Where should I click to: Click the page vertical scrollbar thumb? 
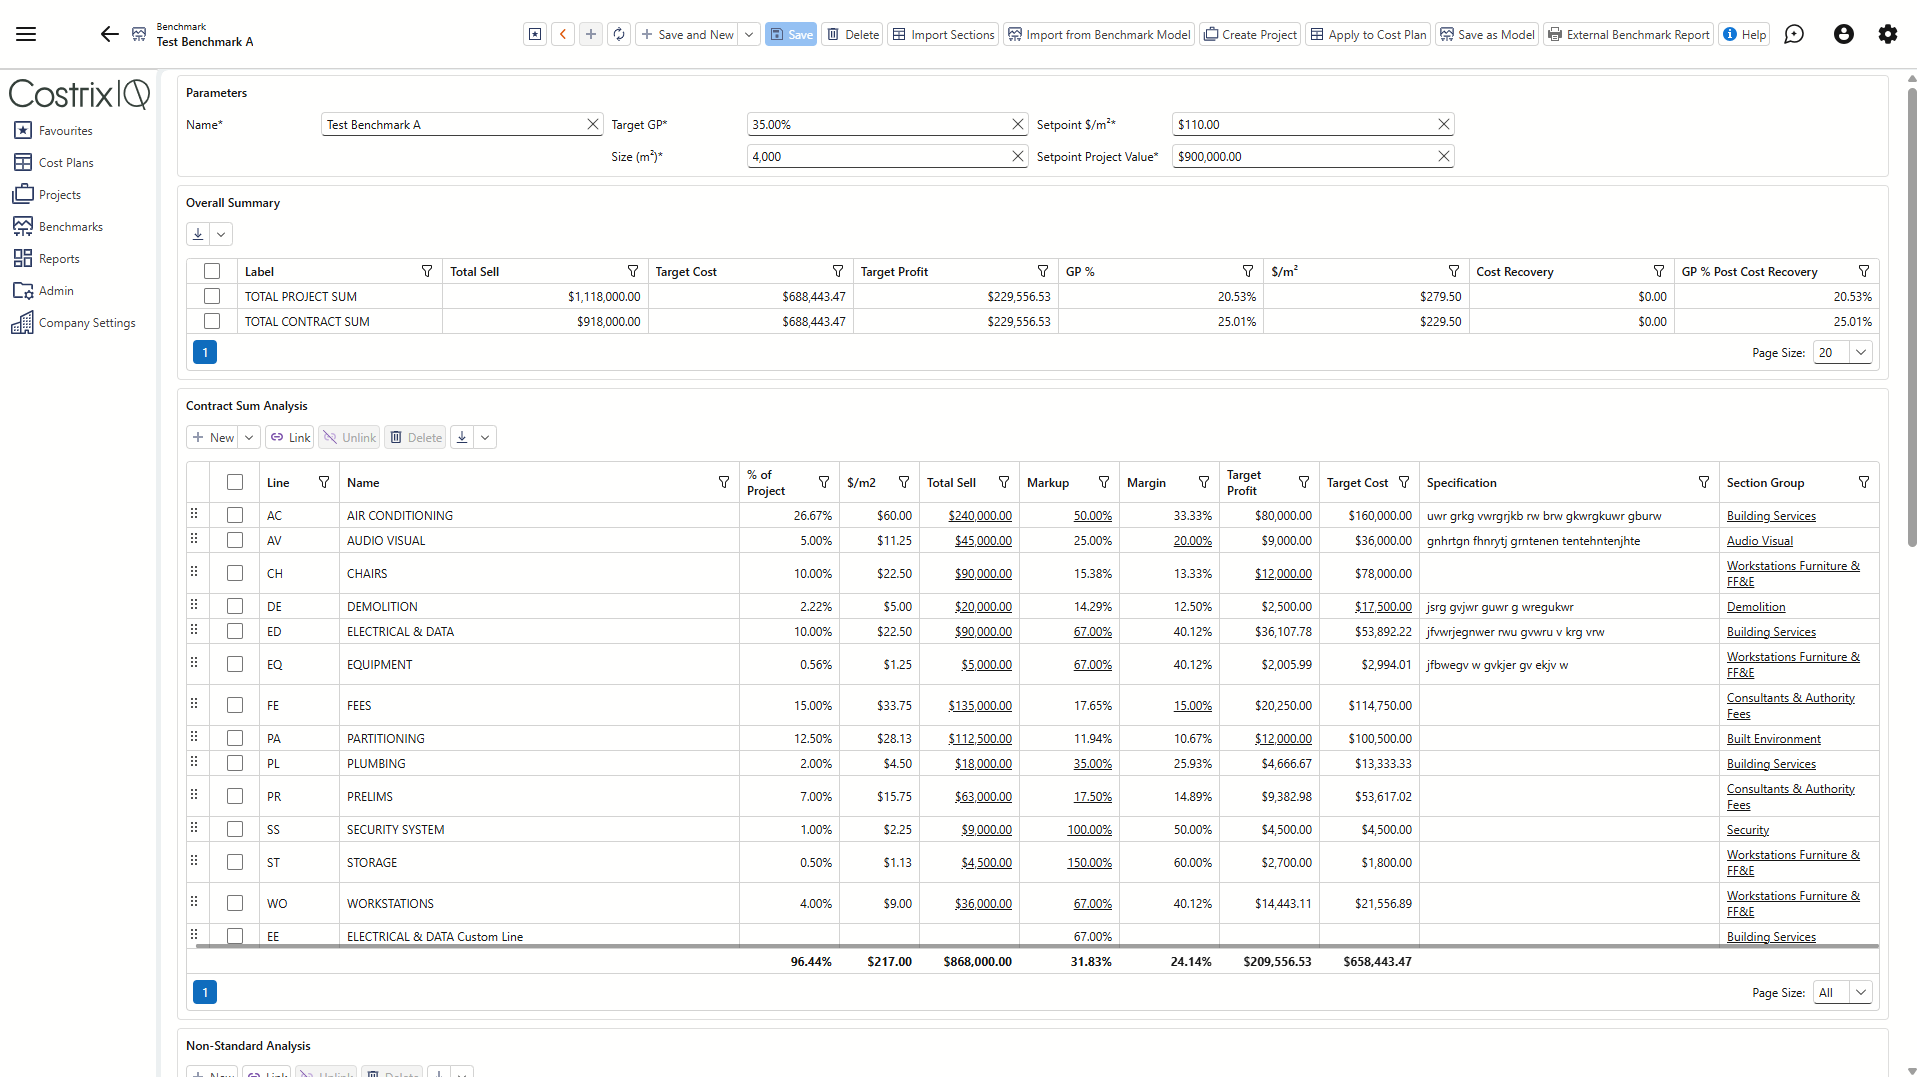tap(1911, 318)
